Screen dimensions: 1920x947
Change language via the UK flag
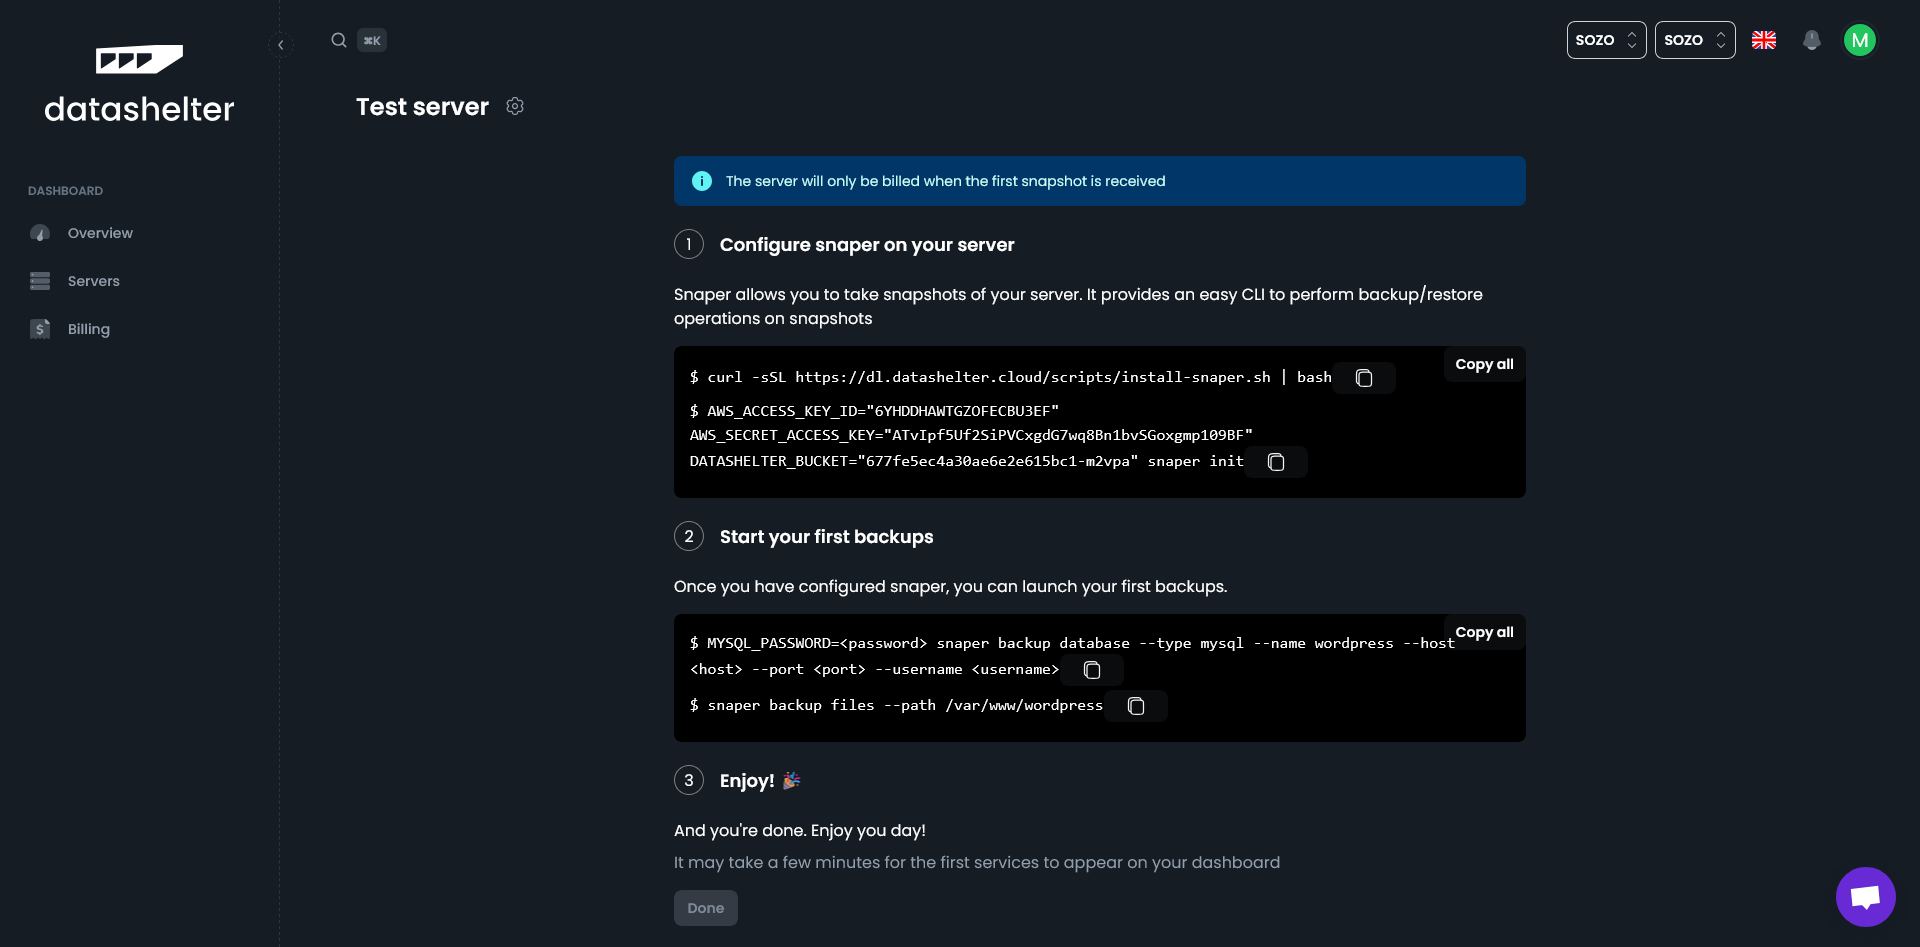(1764, 40)
